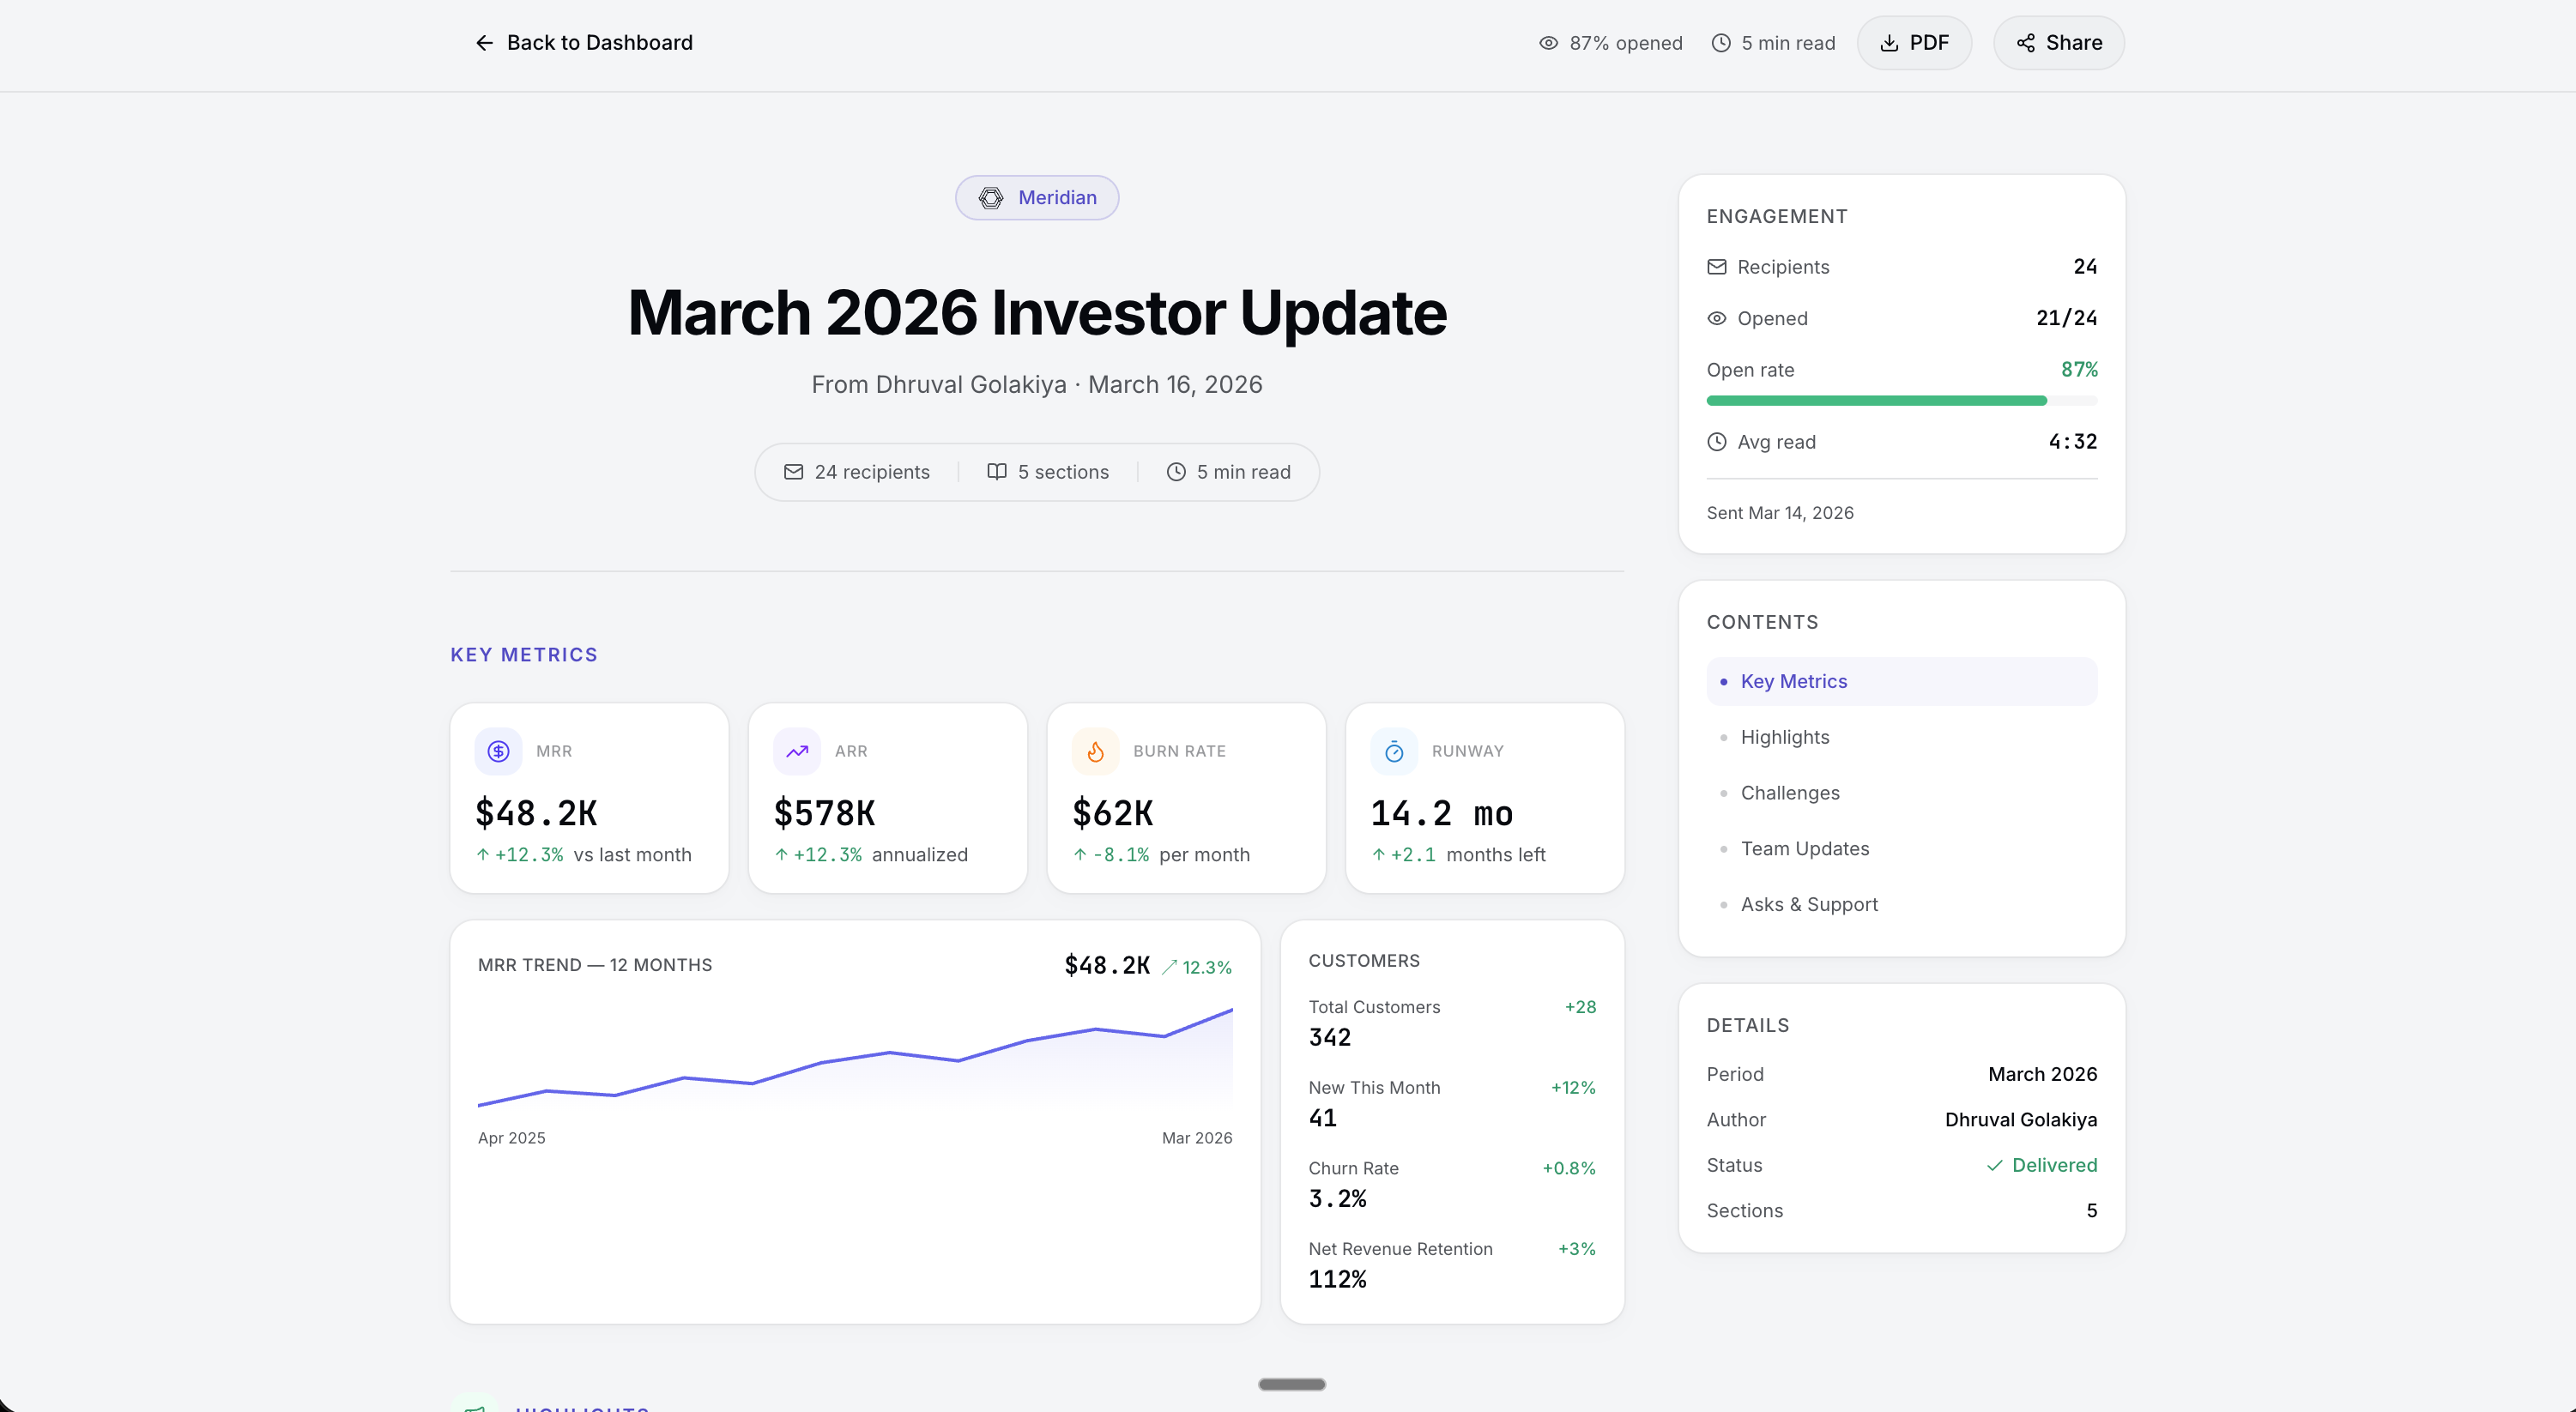Click the +28 Total Customers change

tap(1580, 1007)
